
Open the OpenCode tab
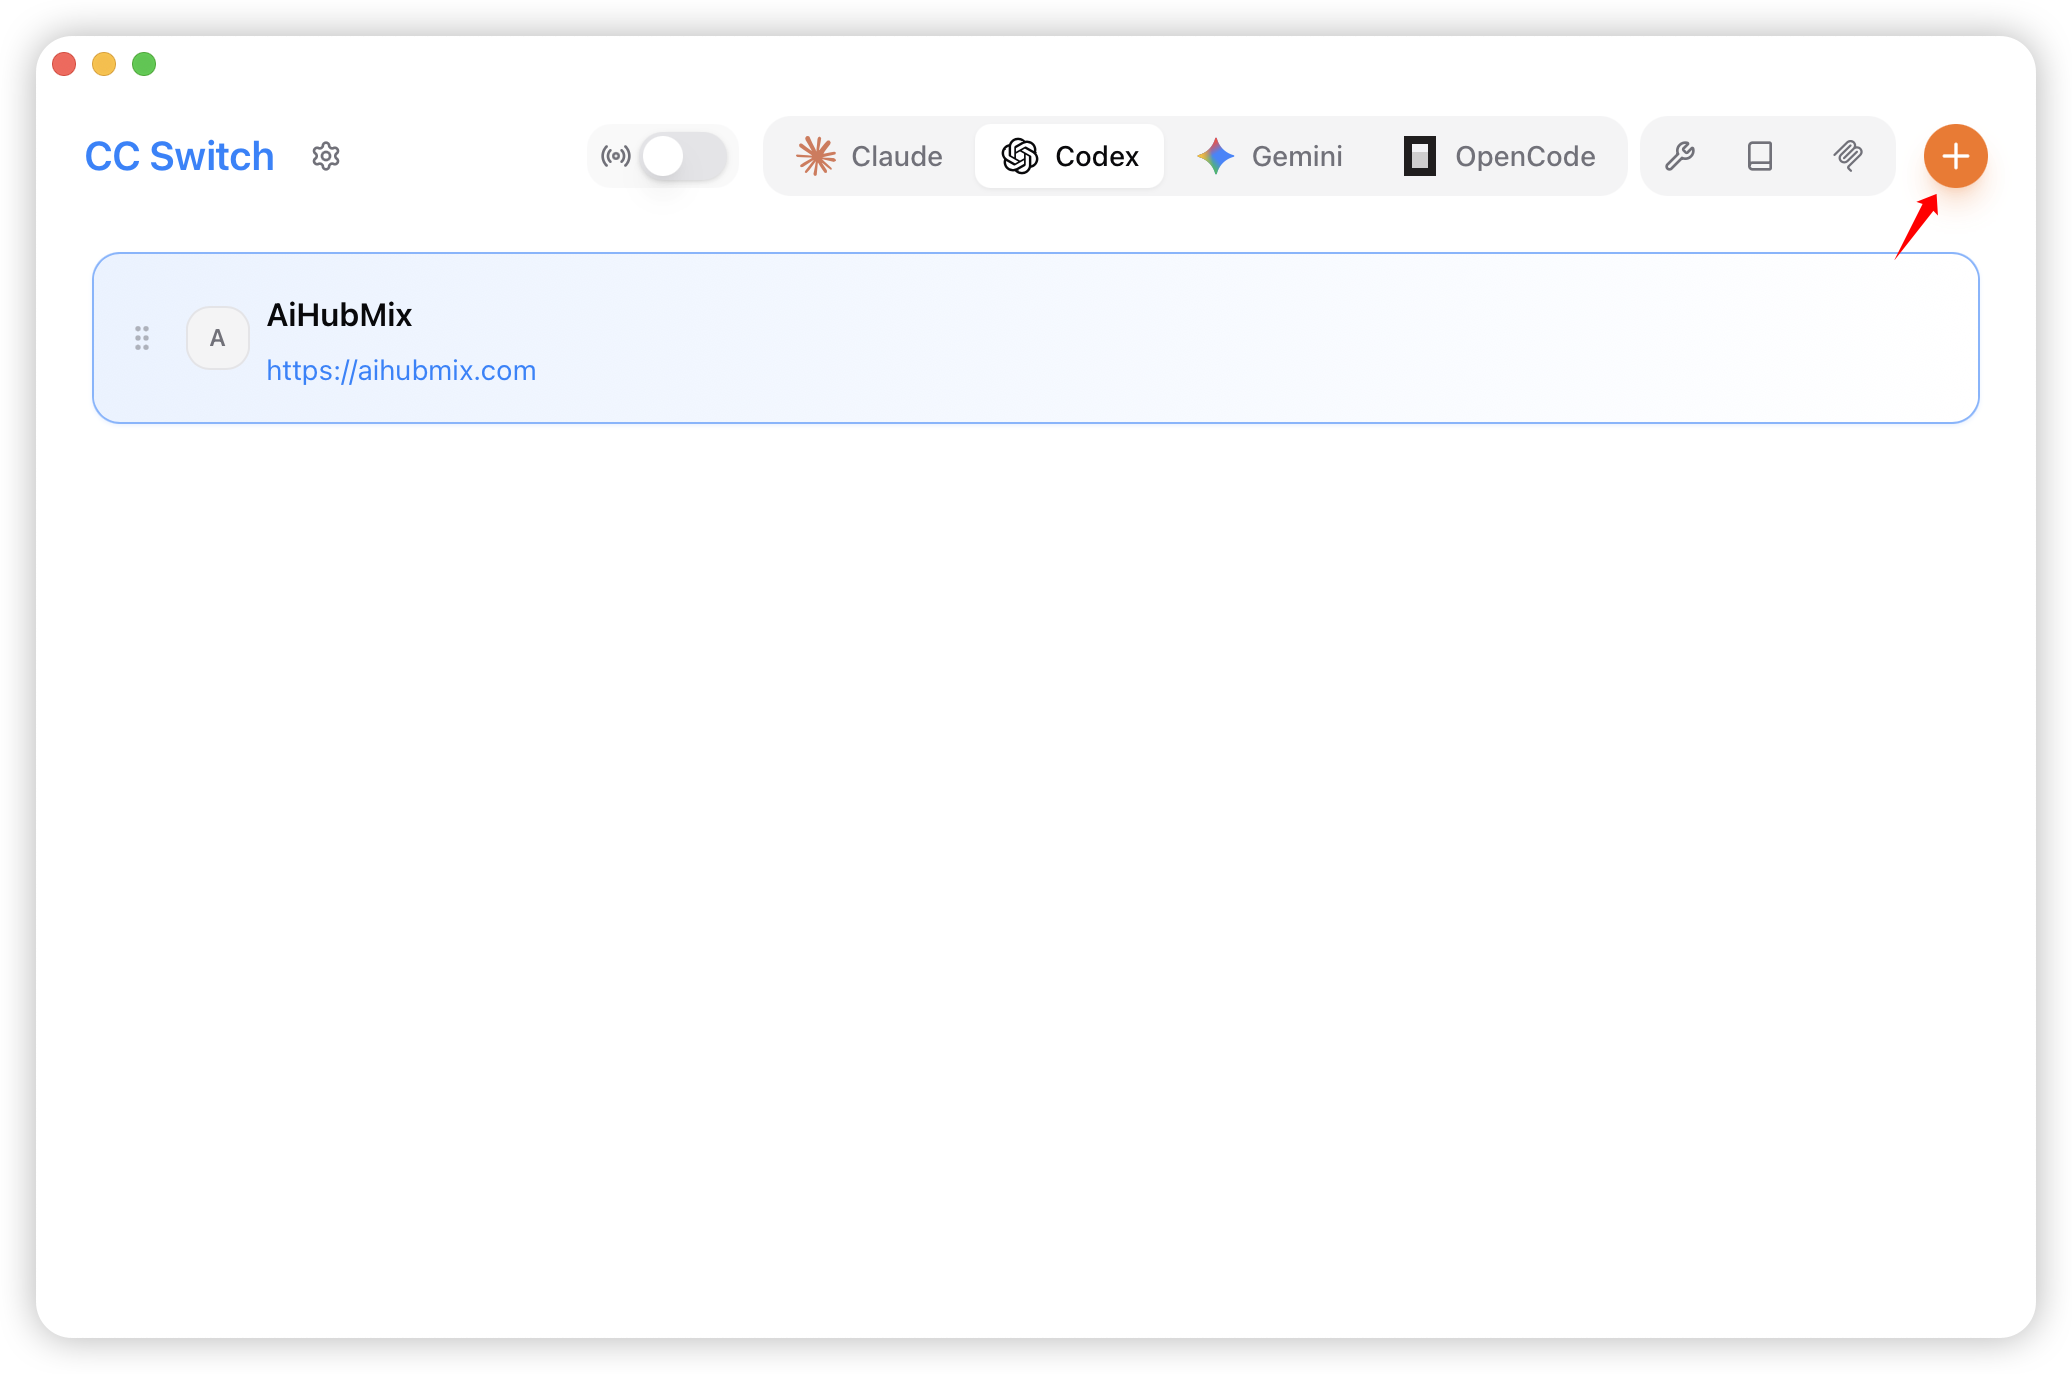[x=1500, y=156]
